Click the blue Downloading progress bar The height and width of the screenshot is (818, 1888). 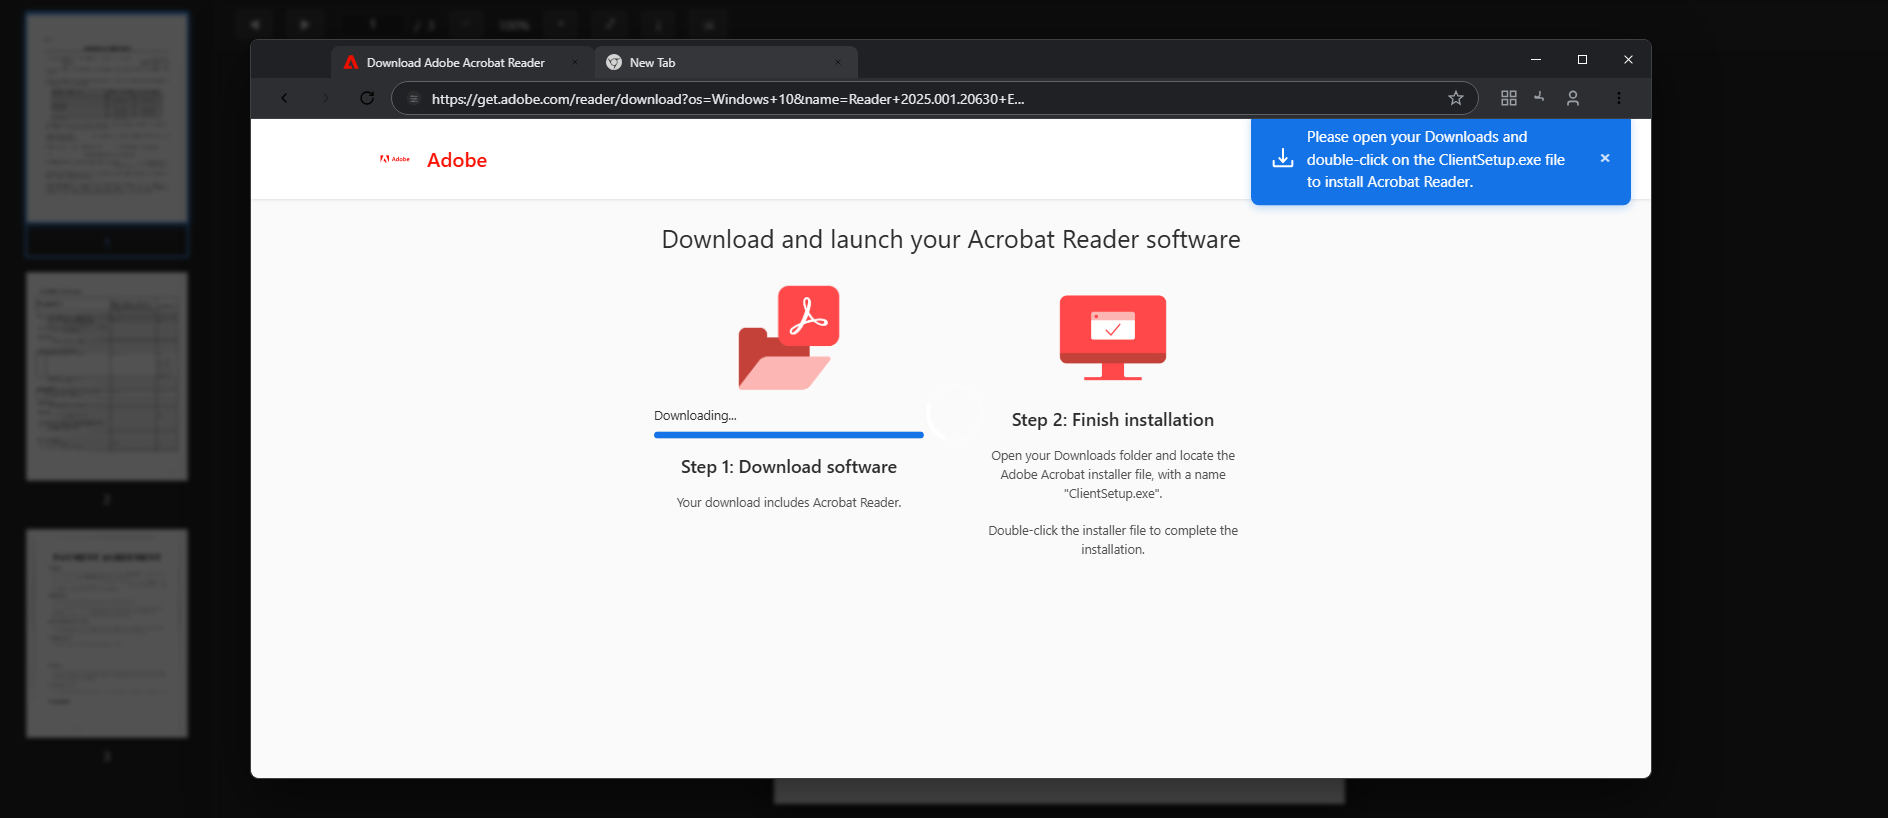coord(789,435)
